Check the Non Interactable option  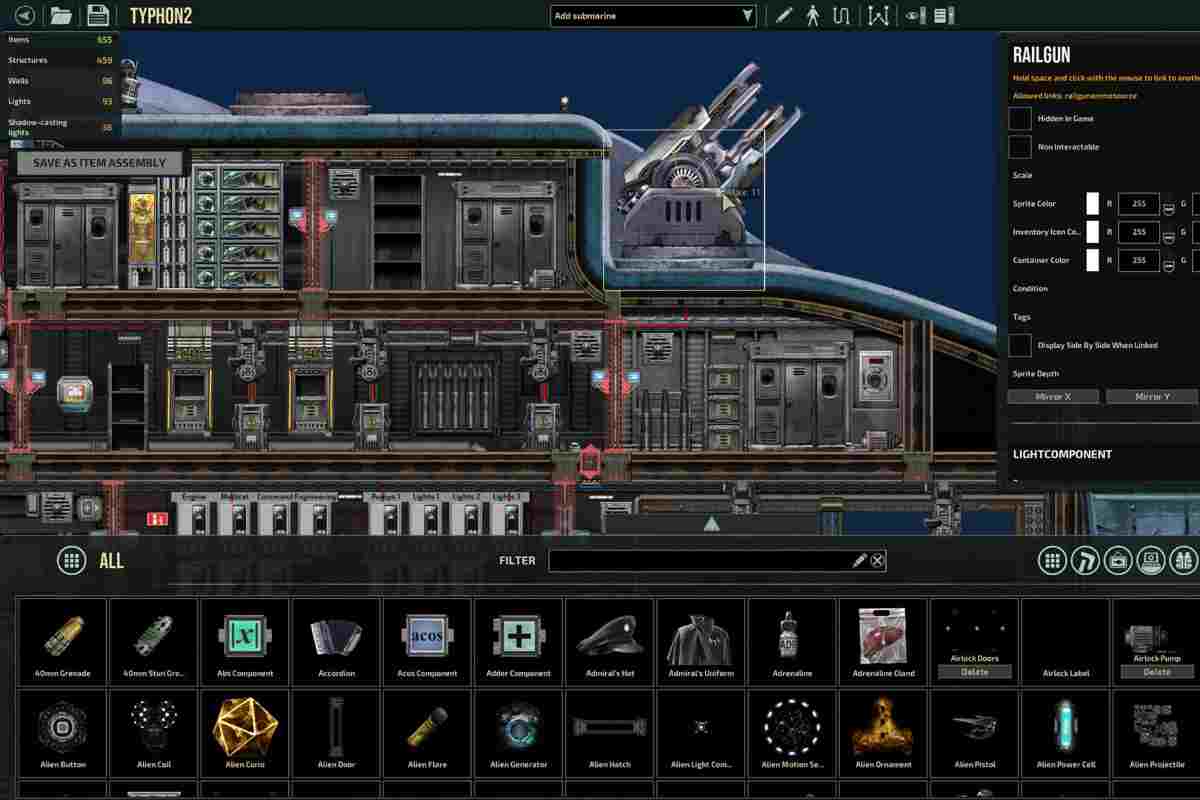[1020, 147]
